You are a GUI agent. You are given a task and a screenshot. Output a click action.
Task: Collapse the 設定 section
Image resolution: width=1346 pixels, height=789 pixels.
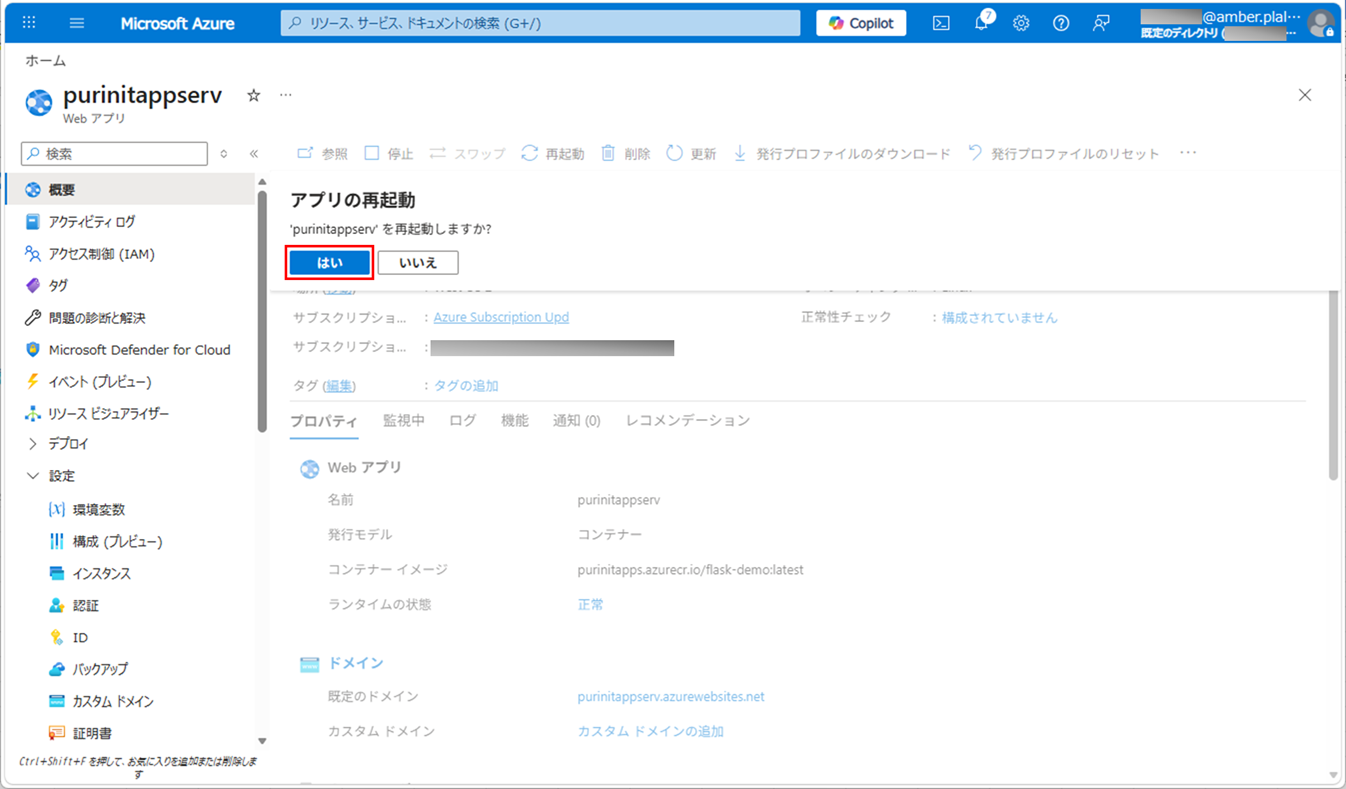(x=60, y=475)
